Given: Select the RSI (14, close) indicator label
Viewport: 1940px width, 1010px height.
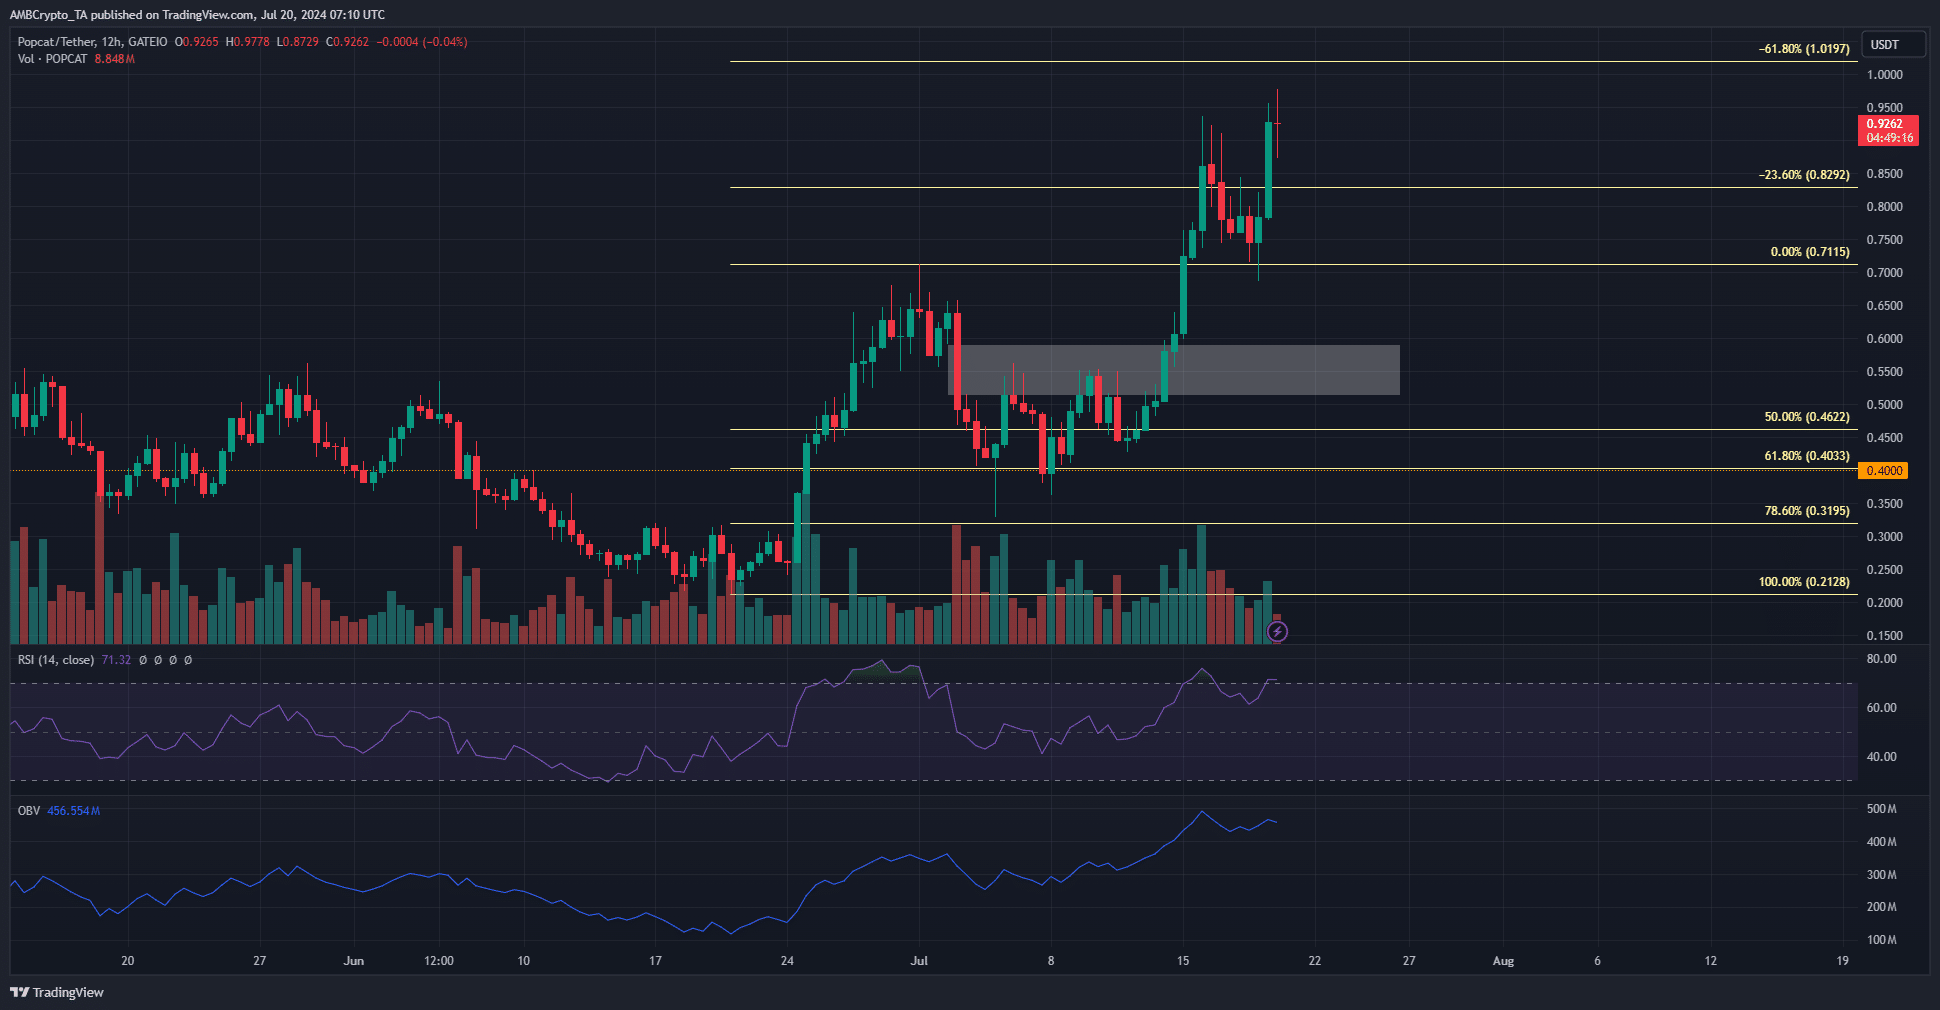Looking at the screenshot, I should click(56, 660).
